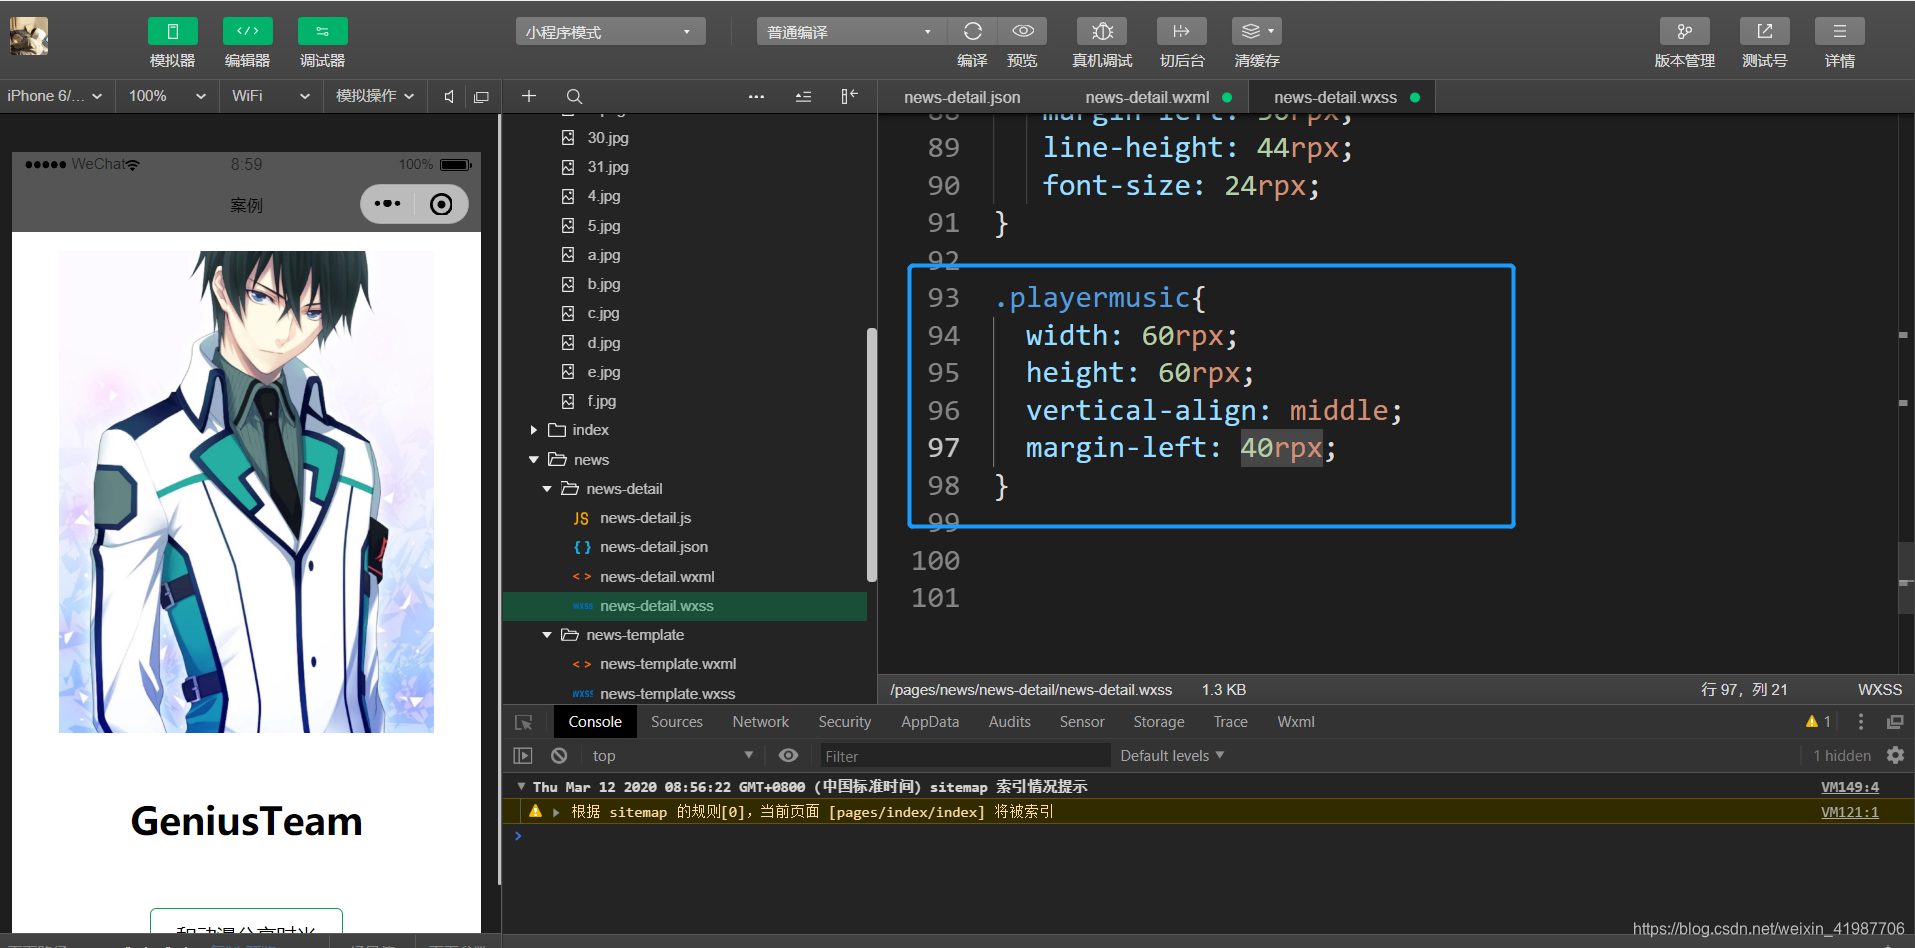Switch to the Network tab
Viewport: 1915px width, 948px height.
coord(761,722)
